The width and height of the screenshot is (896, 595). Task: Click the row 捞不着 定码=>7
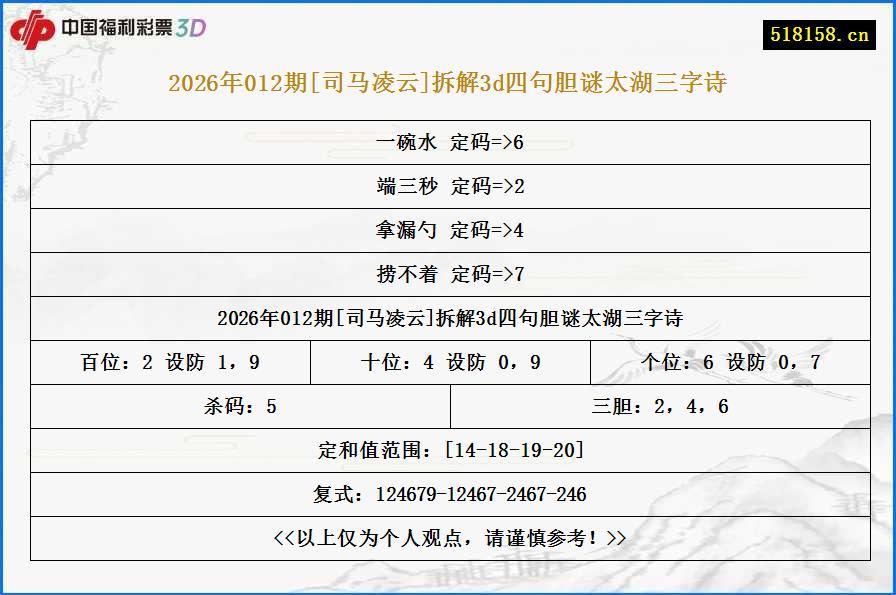[450, 274]
